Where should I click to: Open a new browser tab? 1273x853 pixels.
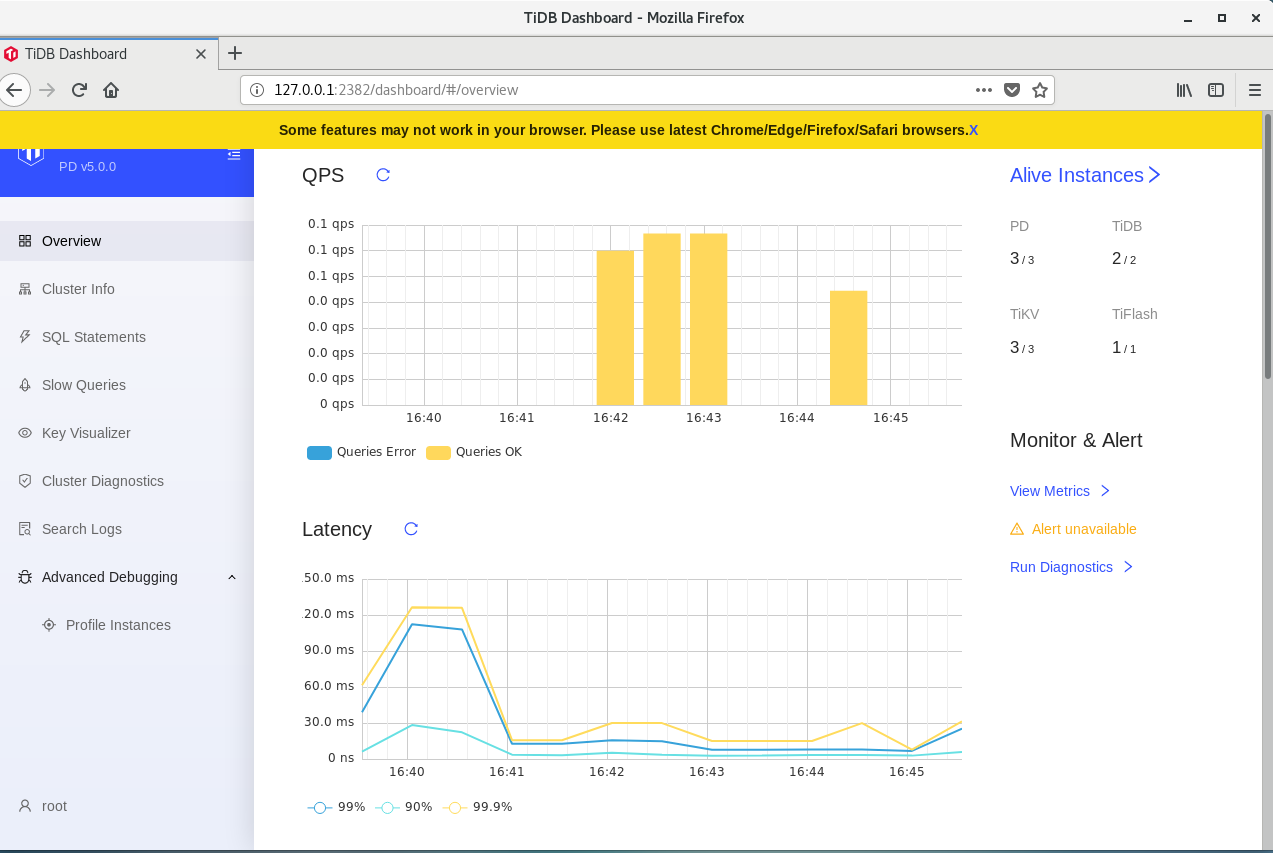coord(235,53)
